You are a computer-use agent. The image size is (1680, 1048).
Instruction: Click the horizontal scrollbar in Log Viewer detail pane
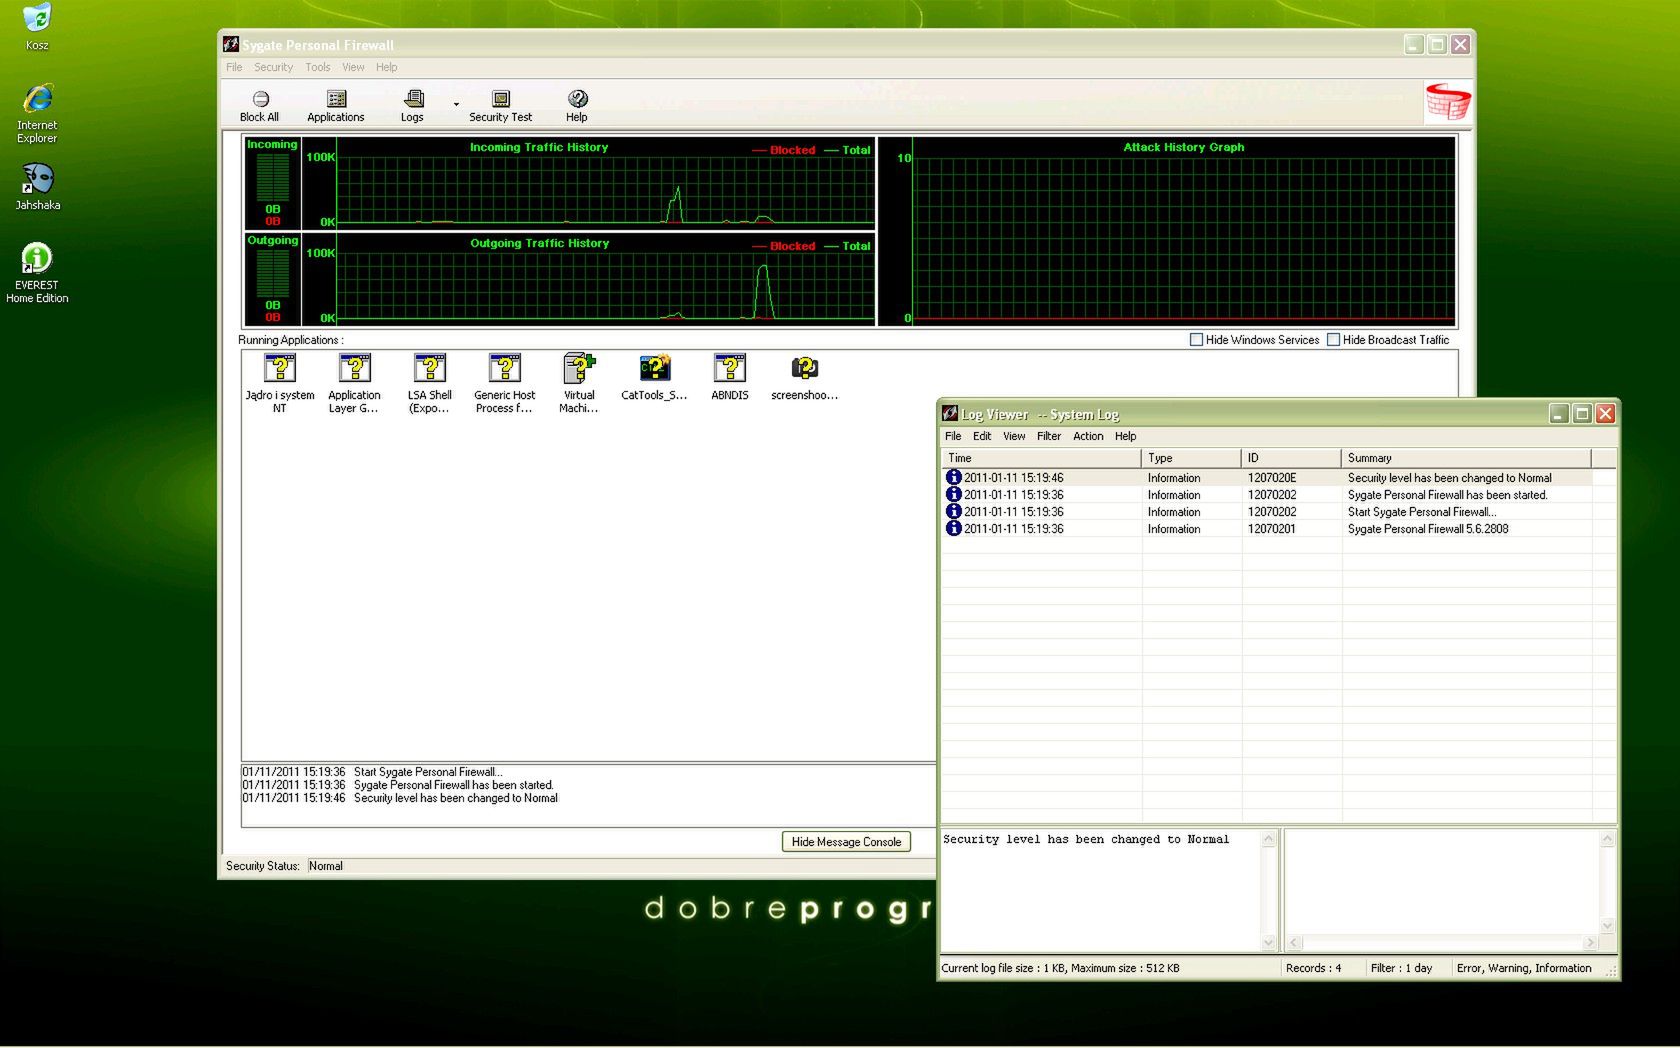click(x=1441, y=942)
